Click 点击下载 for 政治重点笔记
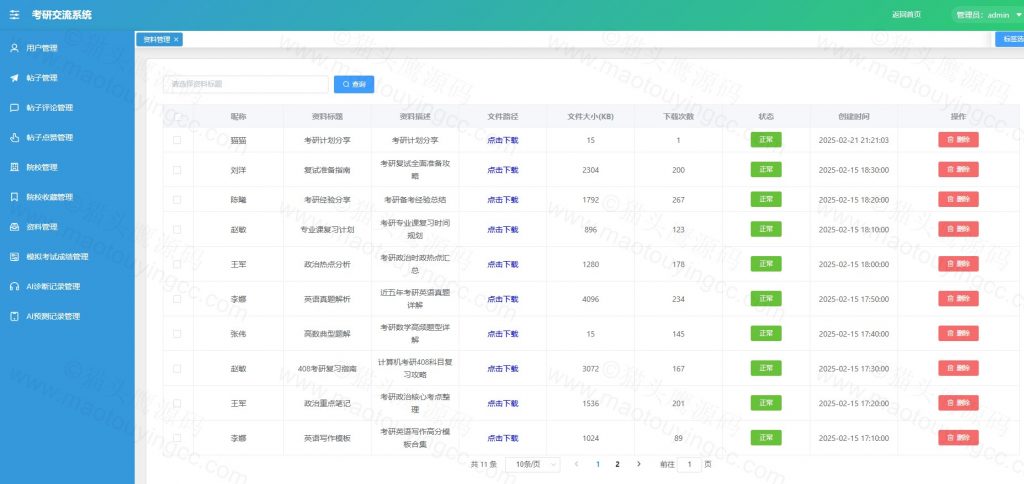Viewport: 1024px width, 484px height. tap(502, 404)
